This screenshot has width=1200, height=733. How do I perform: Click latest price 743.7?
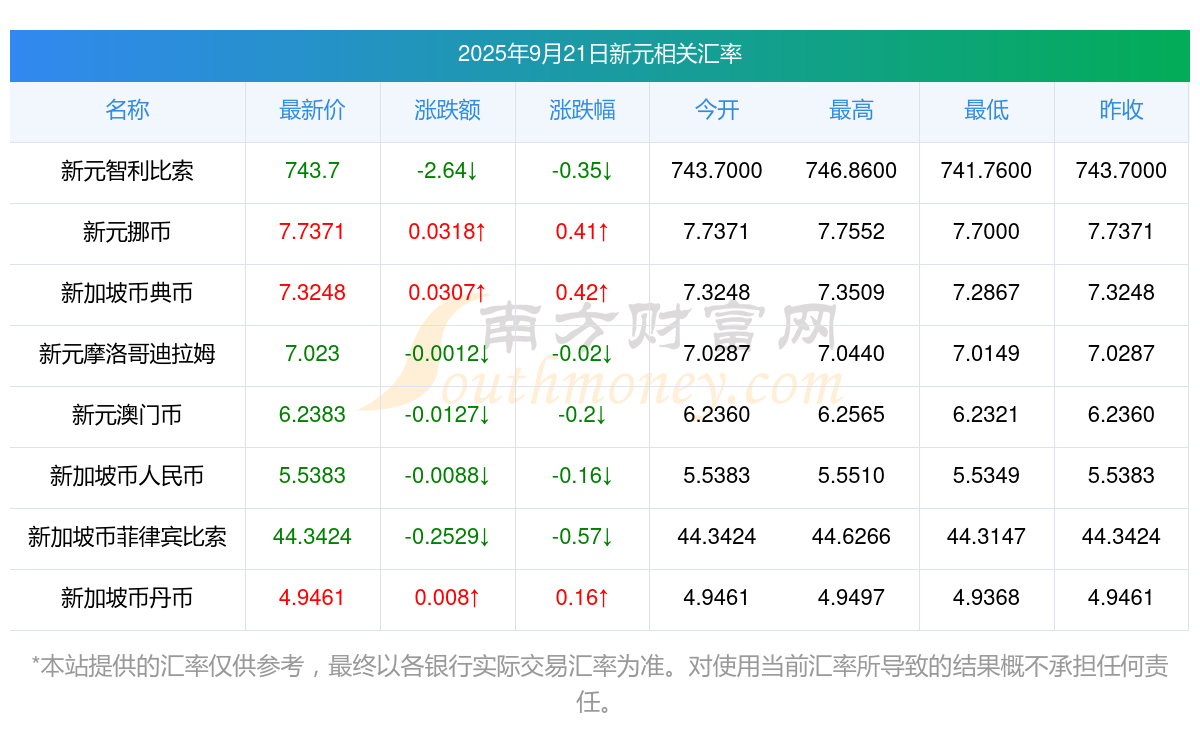[312, 171]
